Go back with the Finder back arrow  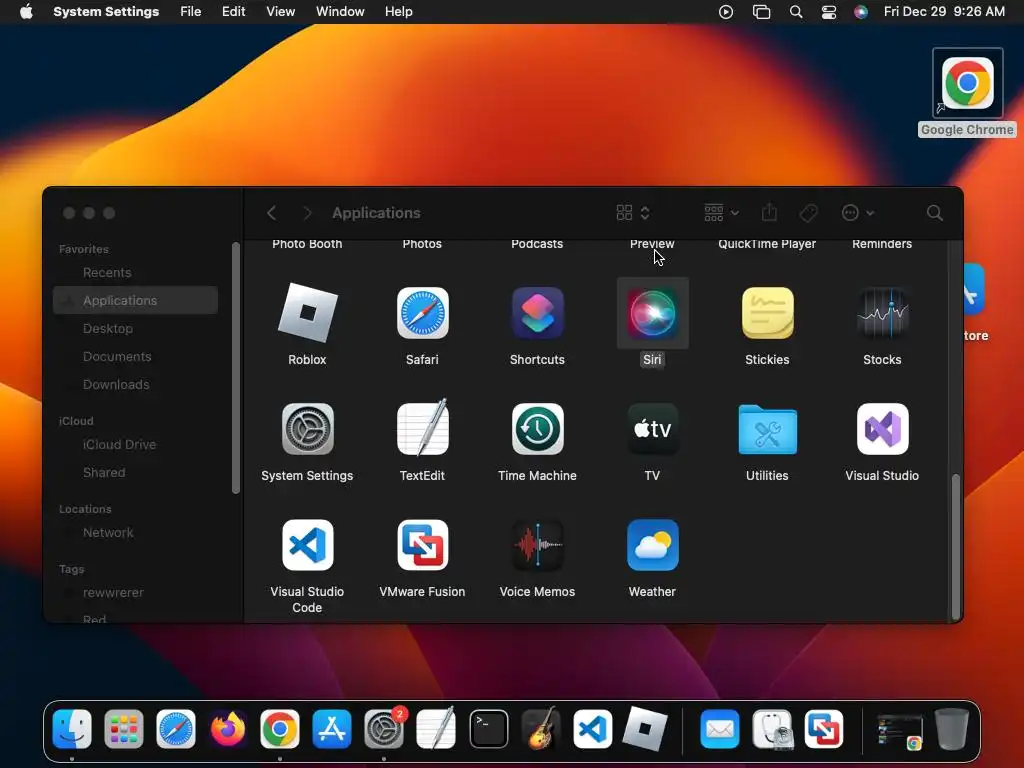tap(272, 213)
